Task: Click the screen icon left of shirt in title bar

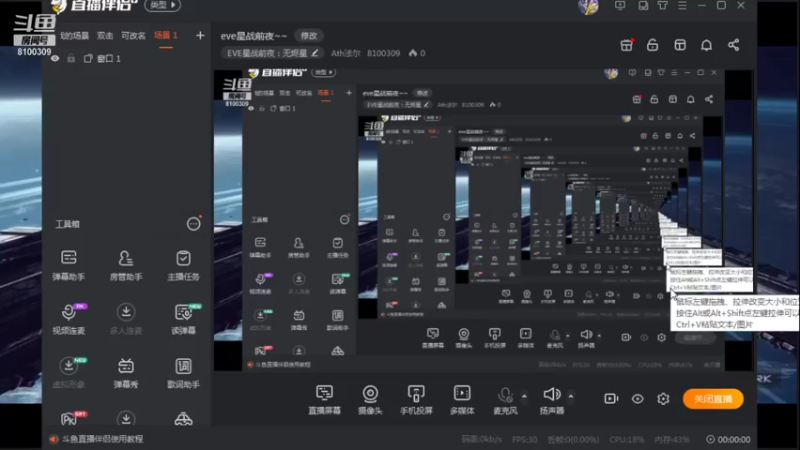Action: click(643, 5)
